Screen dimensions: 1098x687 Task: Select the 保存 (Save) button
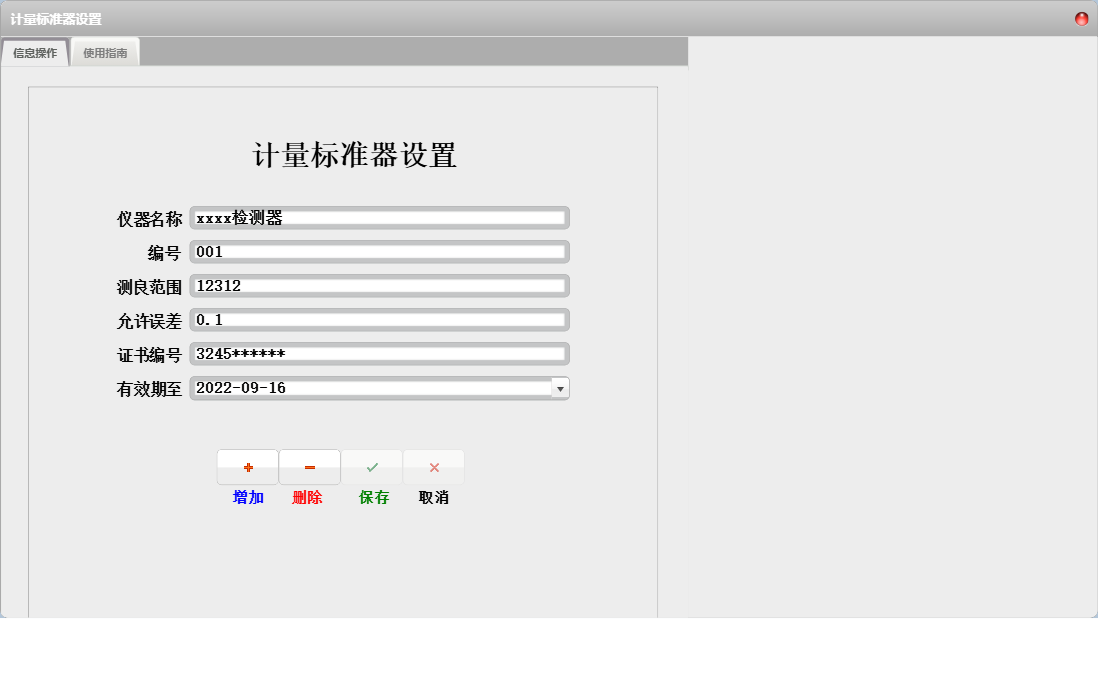pos(372,497)
